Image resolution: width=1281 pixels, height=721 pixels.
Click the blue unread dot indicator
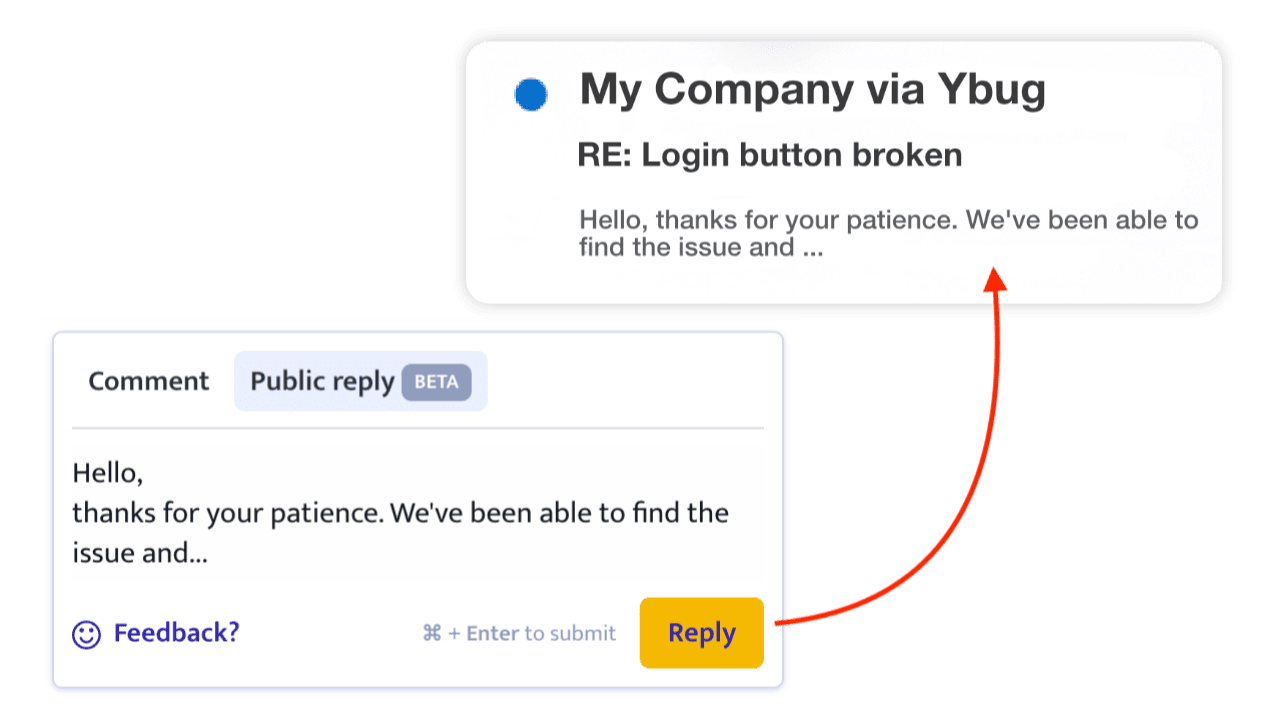point(531,95)
